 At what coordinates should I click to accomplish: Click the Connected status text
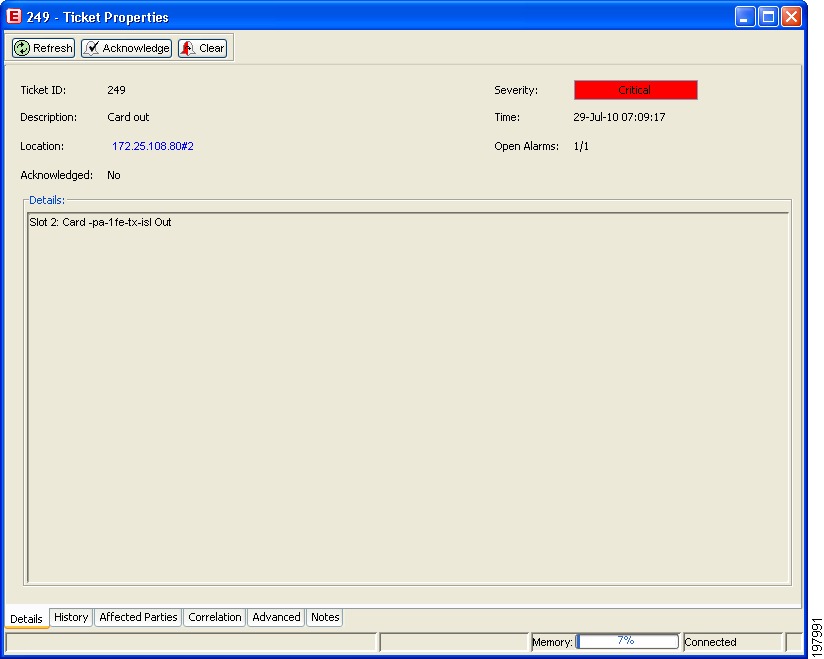click(x=710, y=642)
